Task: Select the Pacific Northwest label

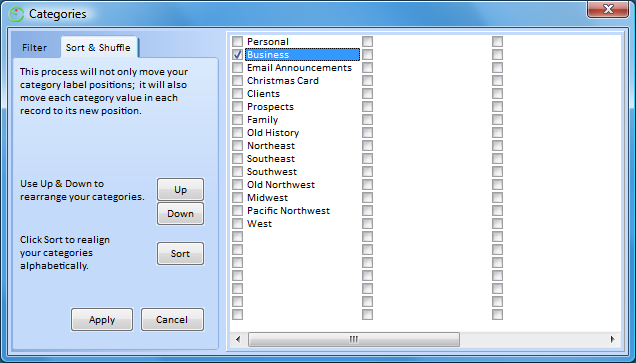Action: 288,210
